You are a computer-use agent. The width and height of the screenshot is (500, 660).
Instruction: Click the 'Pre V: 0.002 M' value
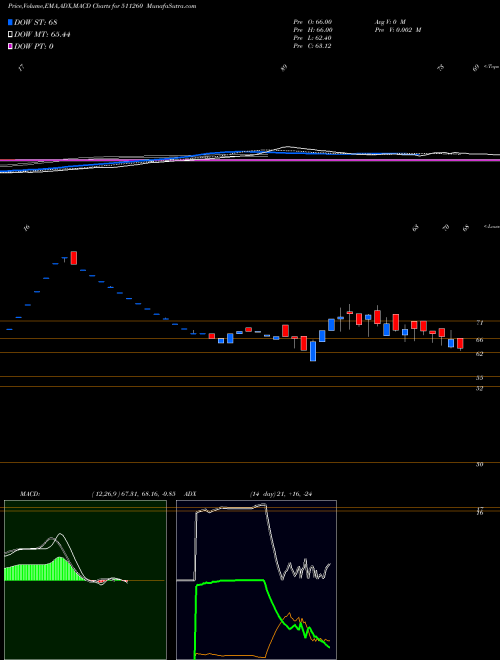coord(397,29)
